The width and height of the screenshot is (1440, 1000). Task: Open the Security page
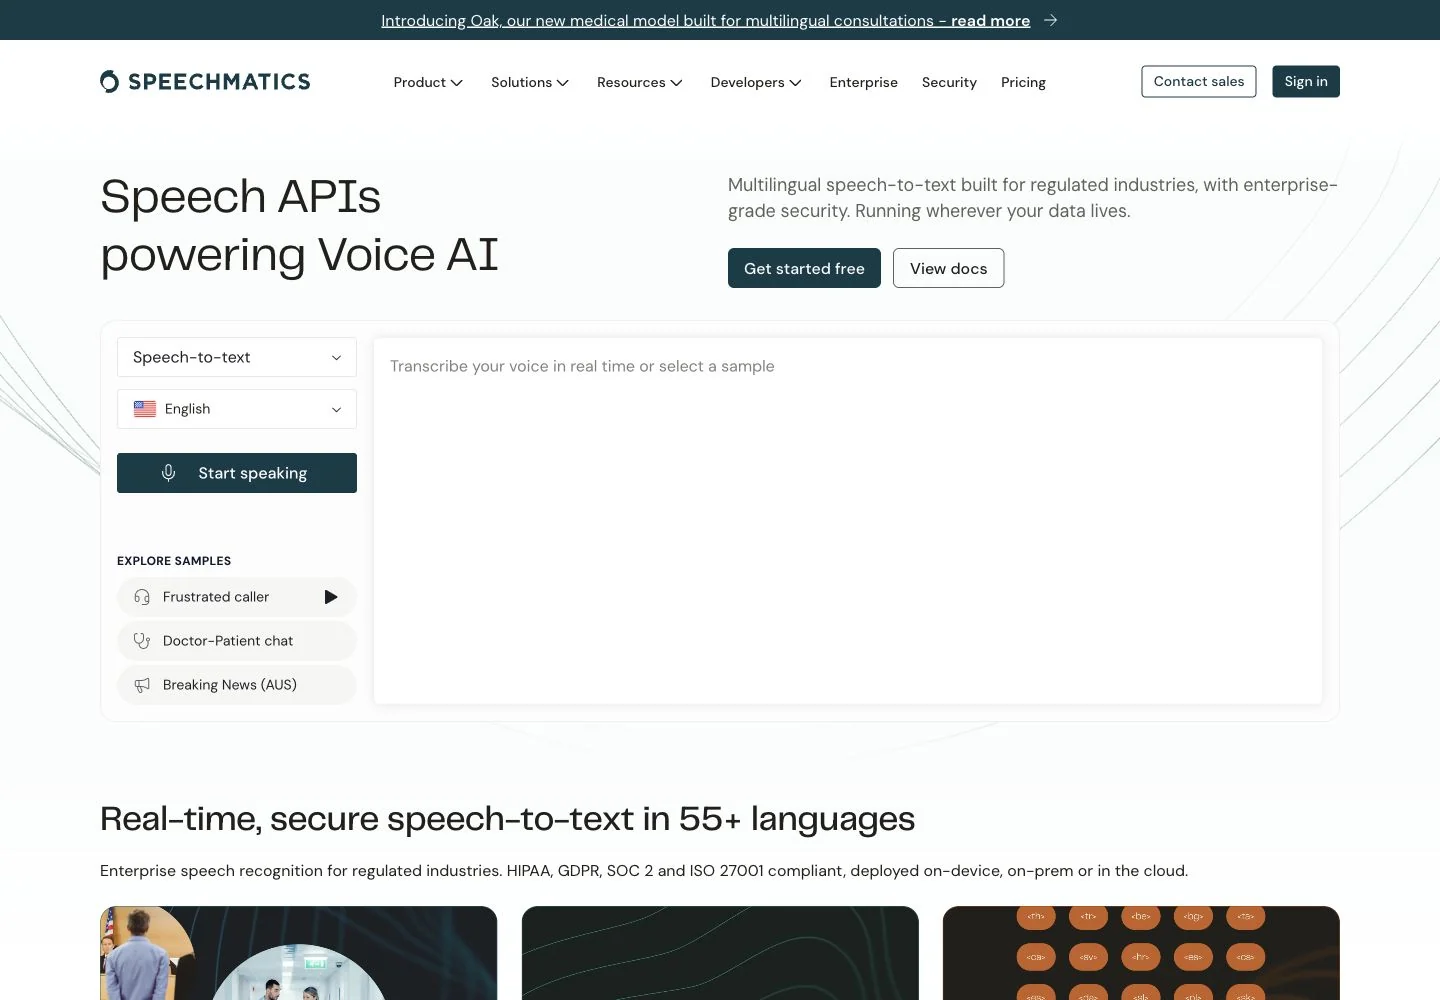tap(949, 82)
